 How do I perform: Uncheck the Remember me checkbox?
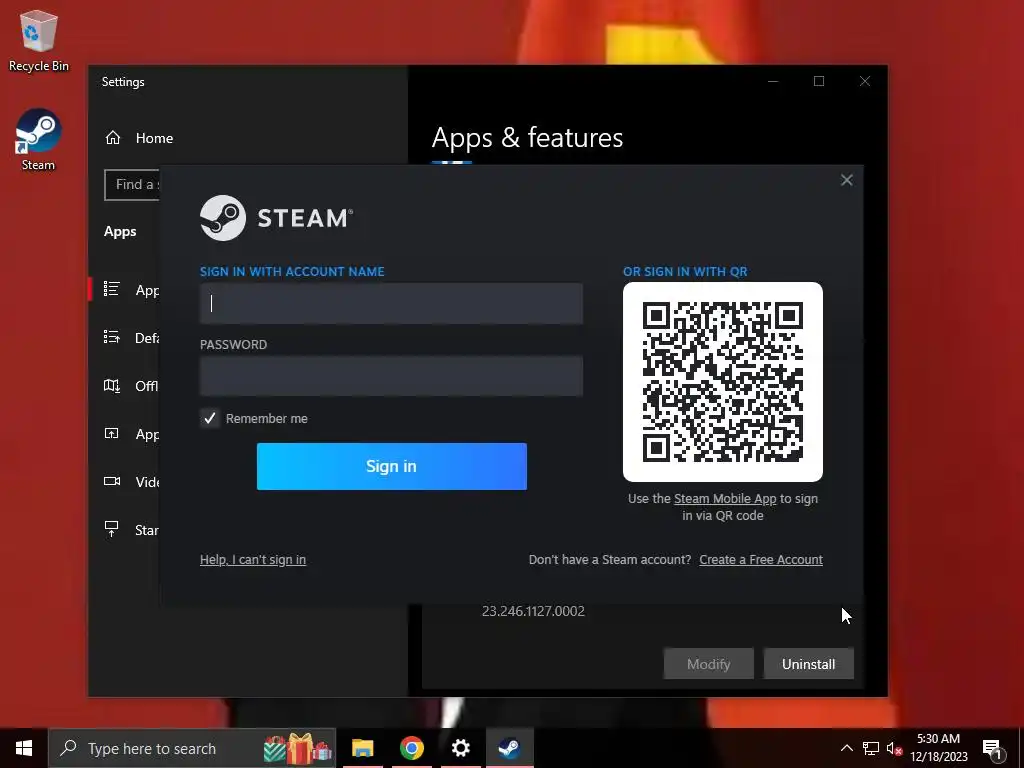[x=210, y=419]
